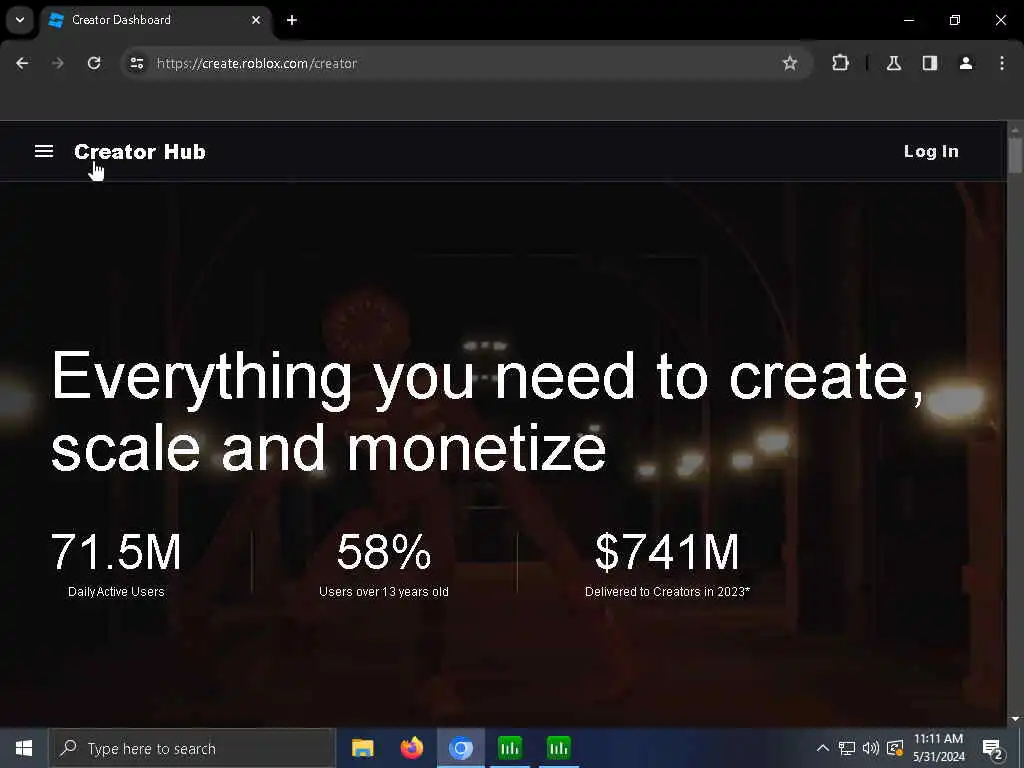Click 'Users over 13 years old' label

tap(384, 592)
